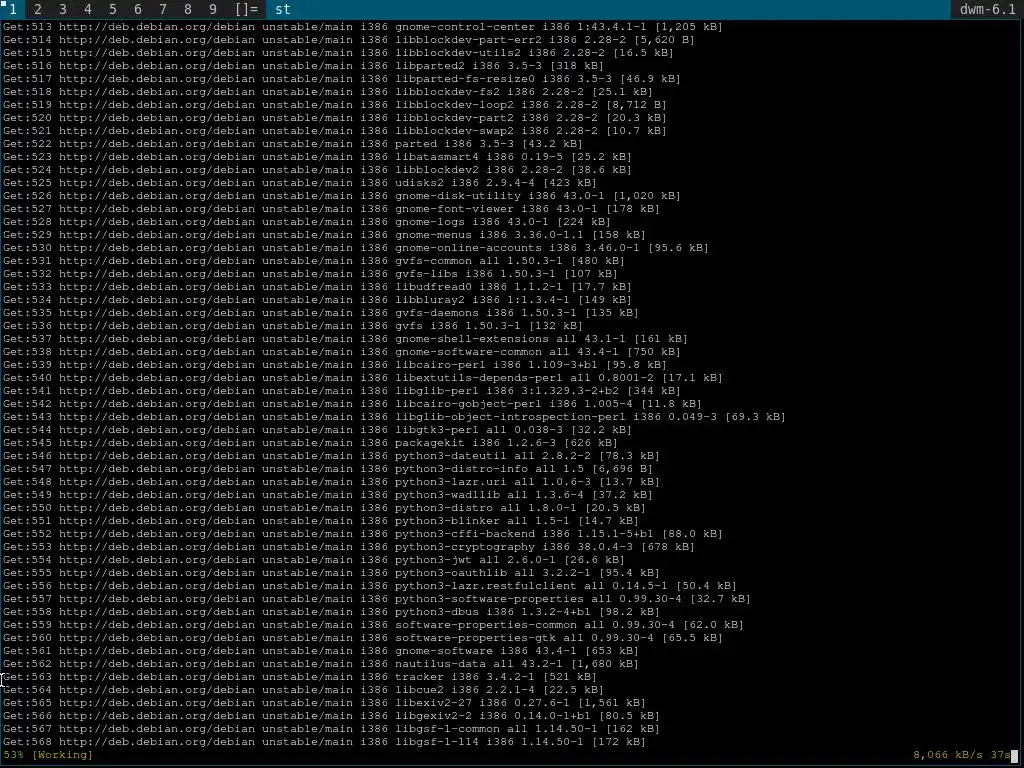The height and width of the screenshot is (768, 1024).
Task: Select the nautilus-data line Get:562
Action: pyautogui.click(x=321, y=664)
